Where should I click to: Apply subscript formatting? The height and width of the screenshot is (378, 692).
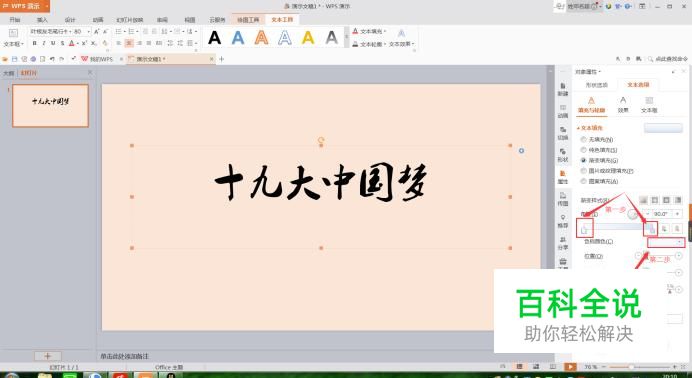point(94,43)
